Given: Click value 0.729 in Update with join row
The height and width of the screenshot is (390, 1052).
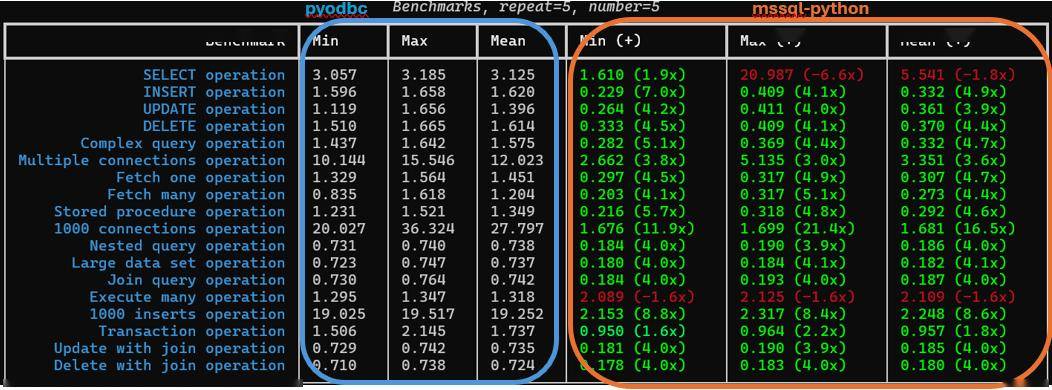Looking at the screenshot, I should click(335, 348).
